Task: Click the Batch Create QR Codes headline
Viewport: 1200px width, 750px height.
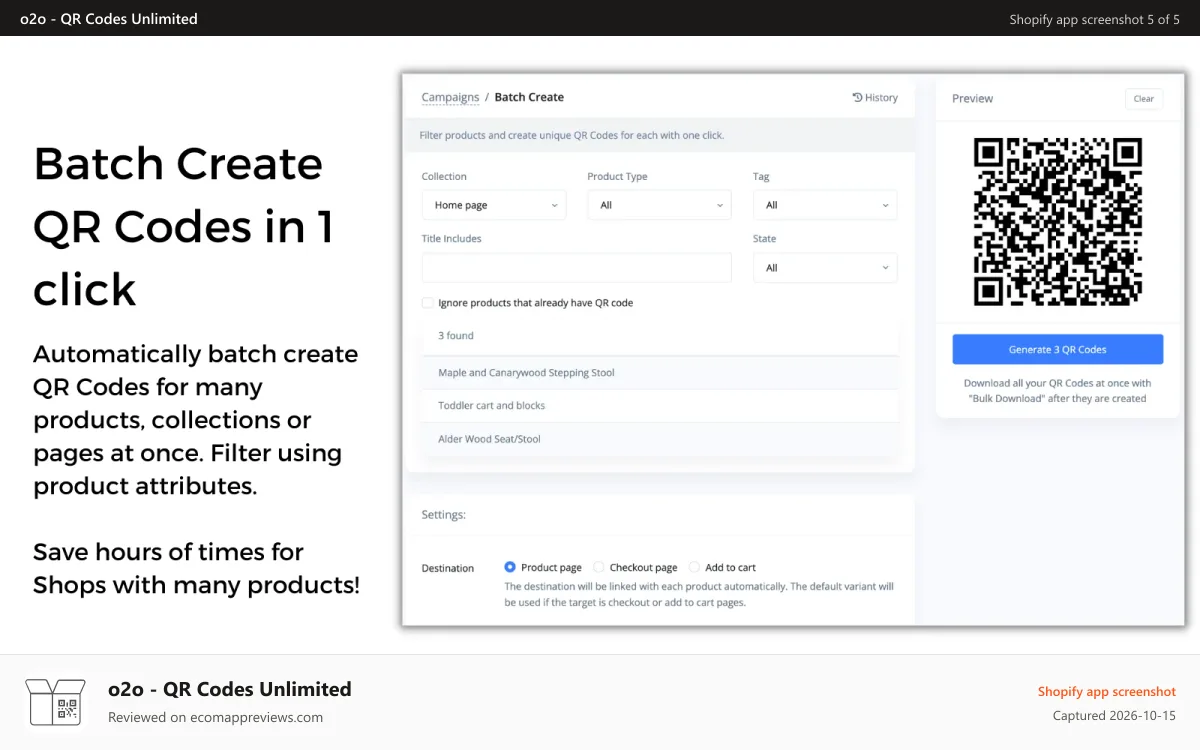Action: (x=183, y=226)
